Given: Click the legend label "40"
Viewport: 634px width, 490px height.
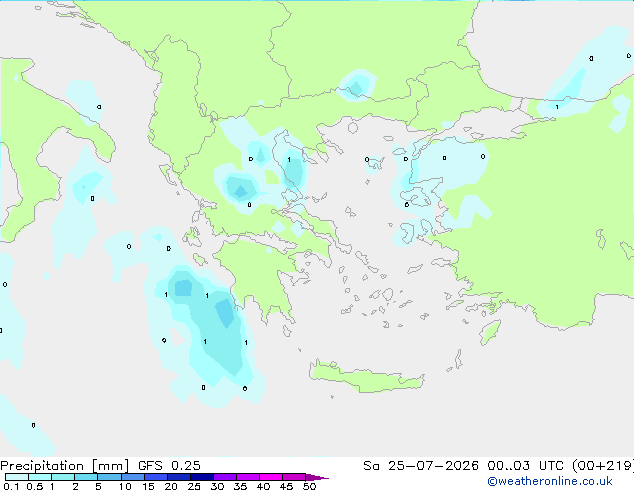Looking at the screenshot, I should click(x=263, y=486).
